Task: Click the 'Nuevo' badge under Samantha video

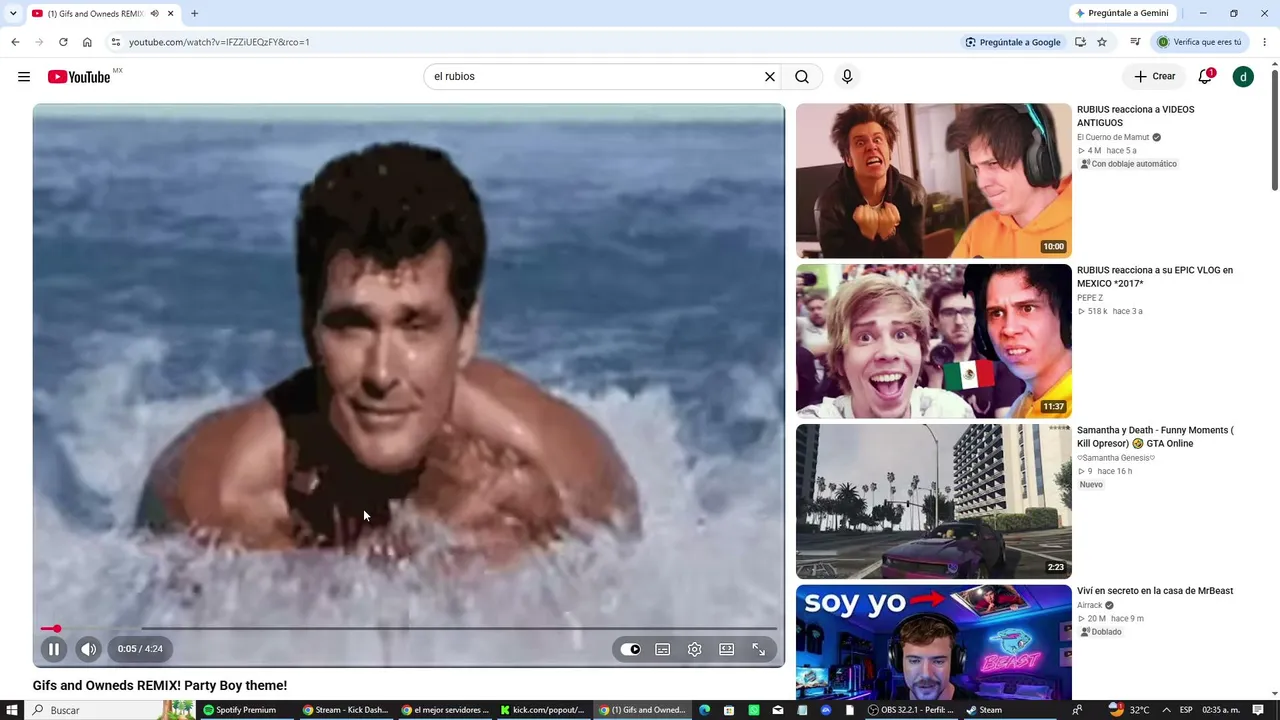Action: pyautogui.click(x=1091, y=485)
